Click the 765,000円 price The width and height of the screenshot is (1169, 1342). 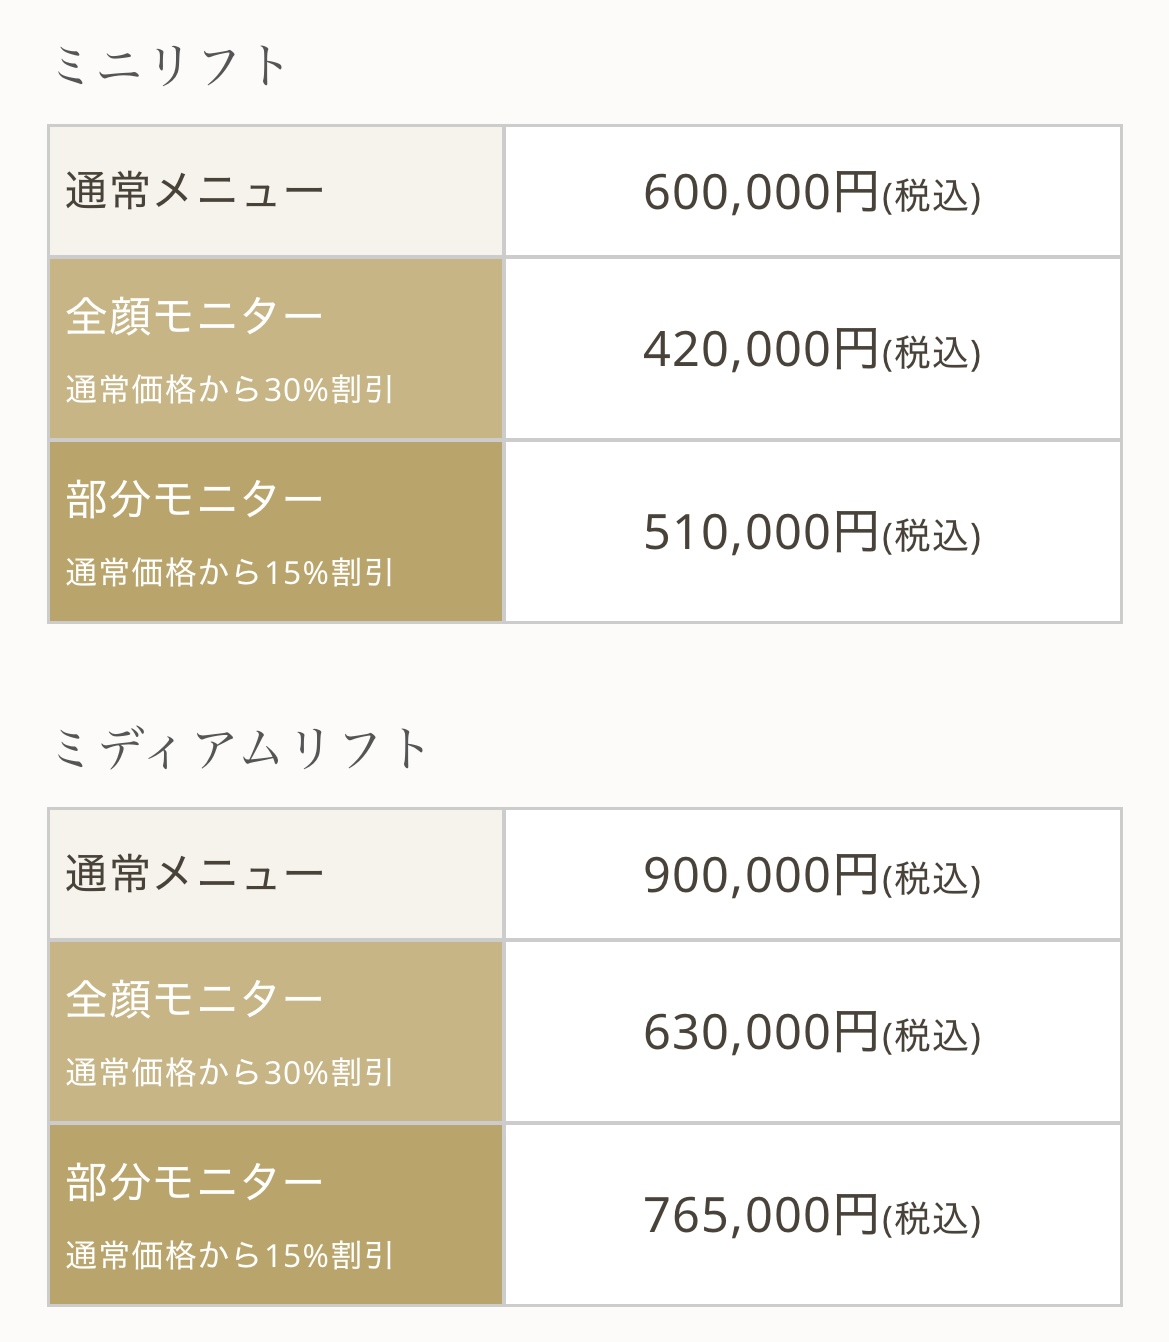pyautogui.click(x=760, y=1215)
